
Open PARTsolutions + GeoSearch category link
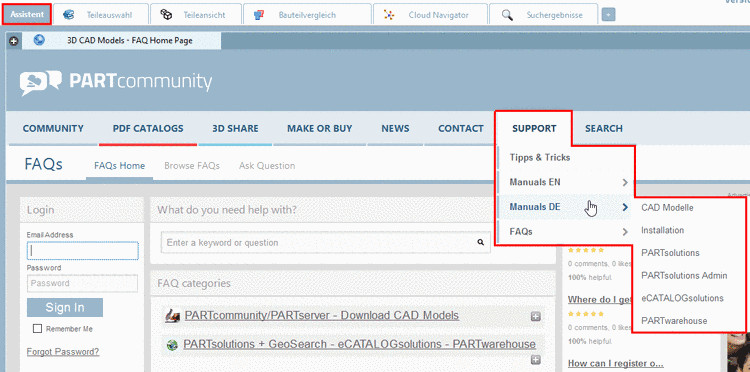359,344
